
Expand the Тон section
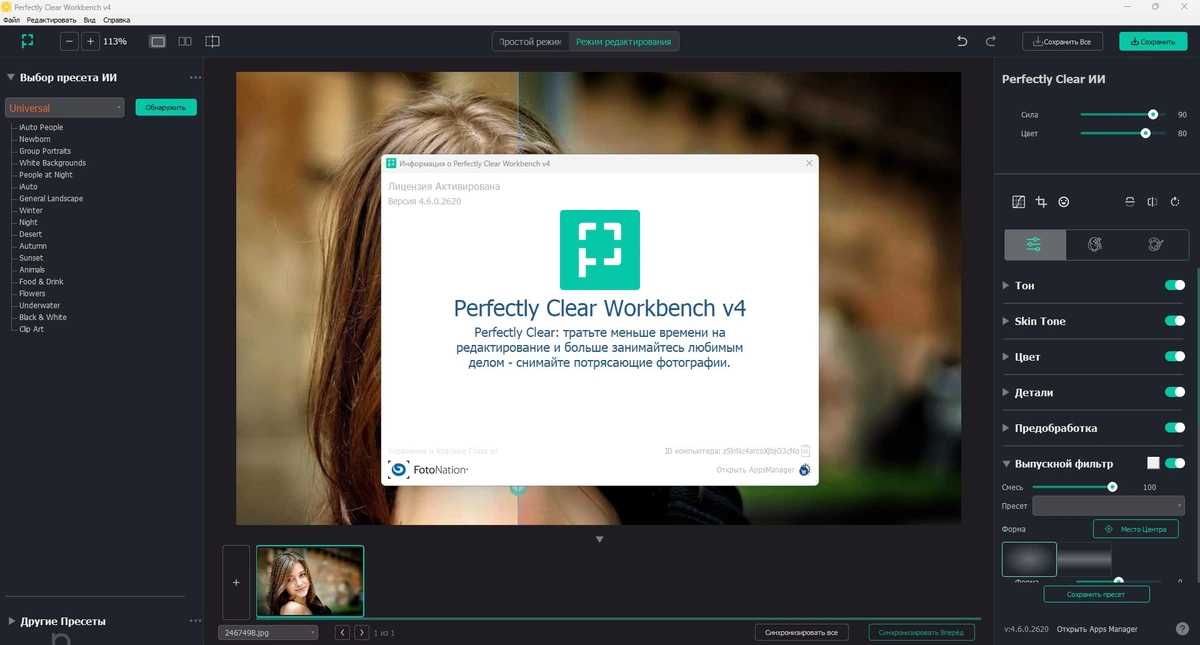1006,286
